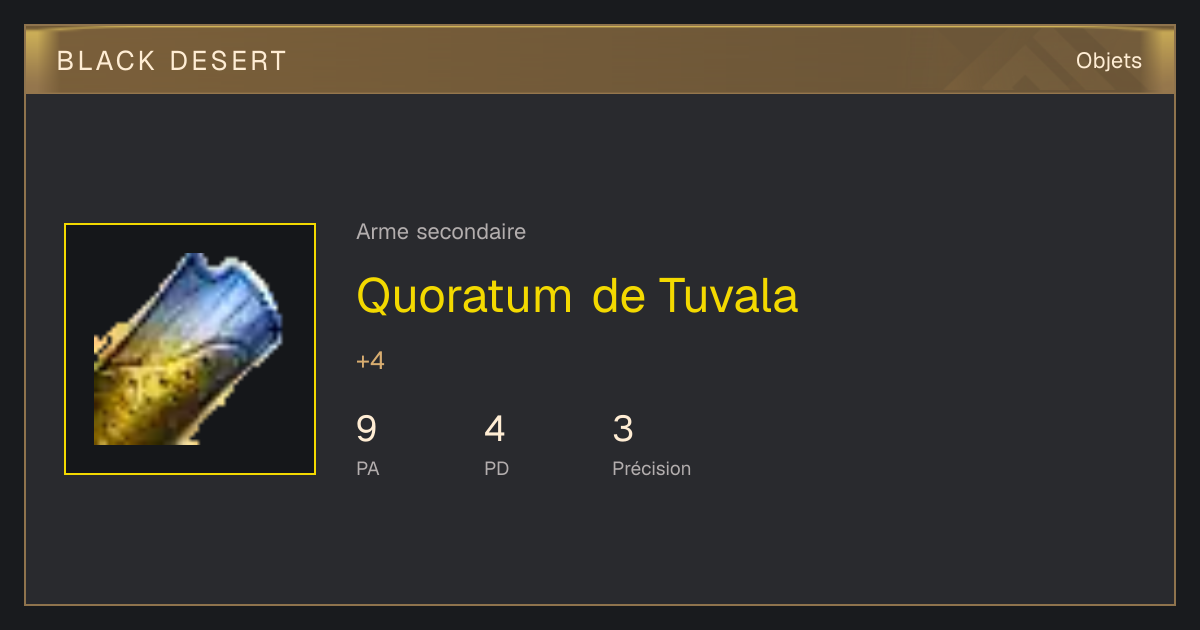Click the BLACK DESERT header title

[172, 61]
